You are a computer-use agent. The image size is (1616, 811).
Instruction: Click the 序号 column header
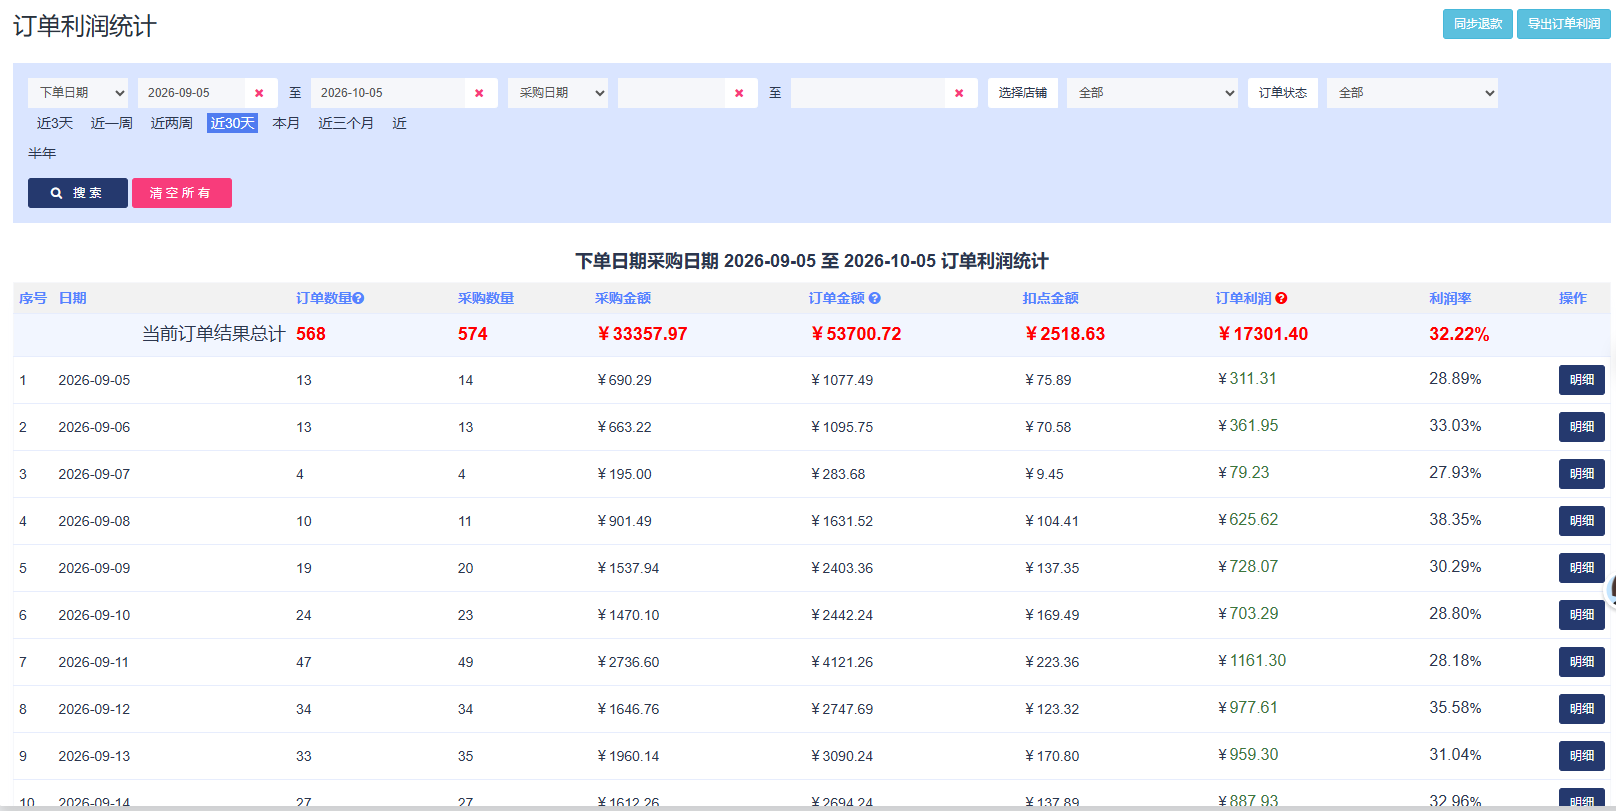click(33, 298)
